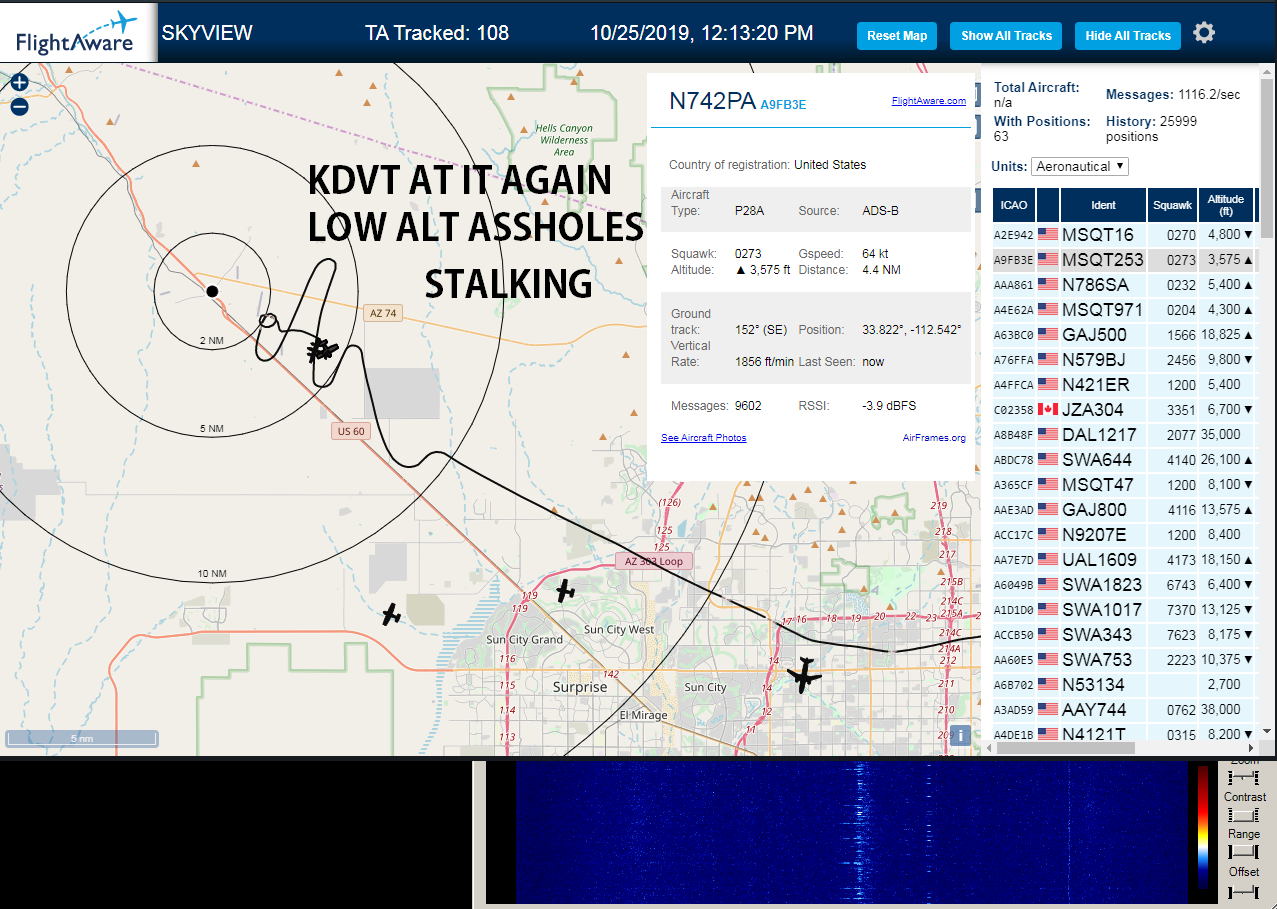
Task: Select the SWA343 row
Action: (1124, 634)
